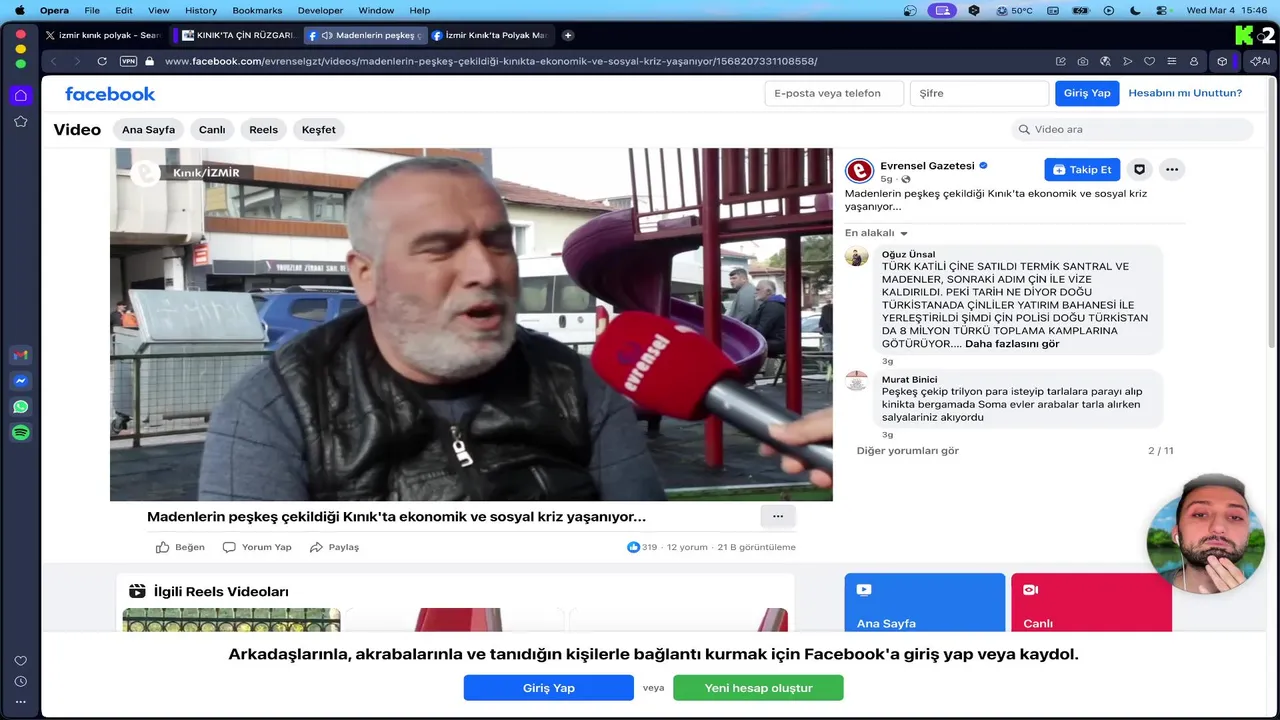This screenshot has height=720, width=1280.
Task: Click 'Yeni hesap oluştur' green button
Action: [758, 688]
